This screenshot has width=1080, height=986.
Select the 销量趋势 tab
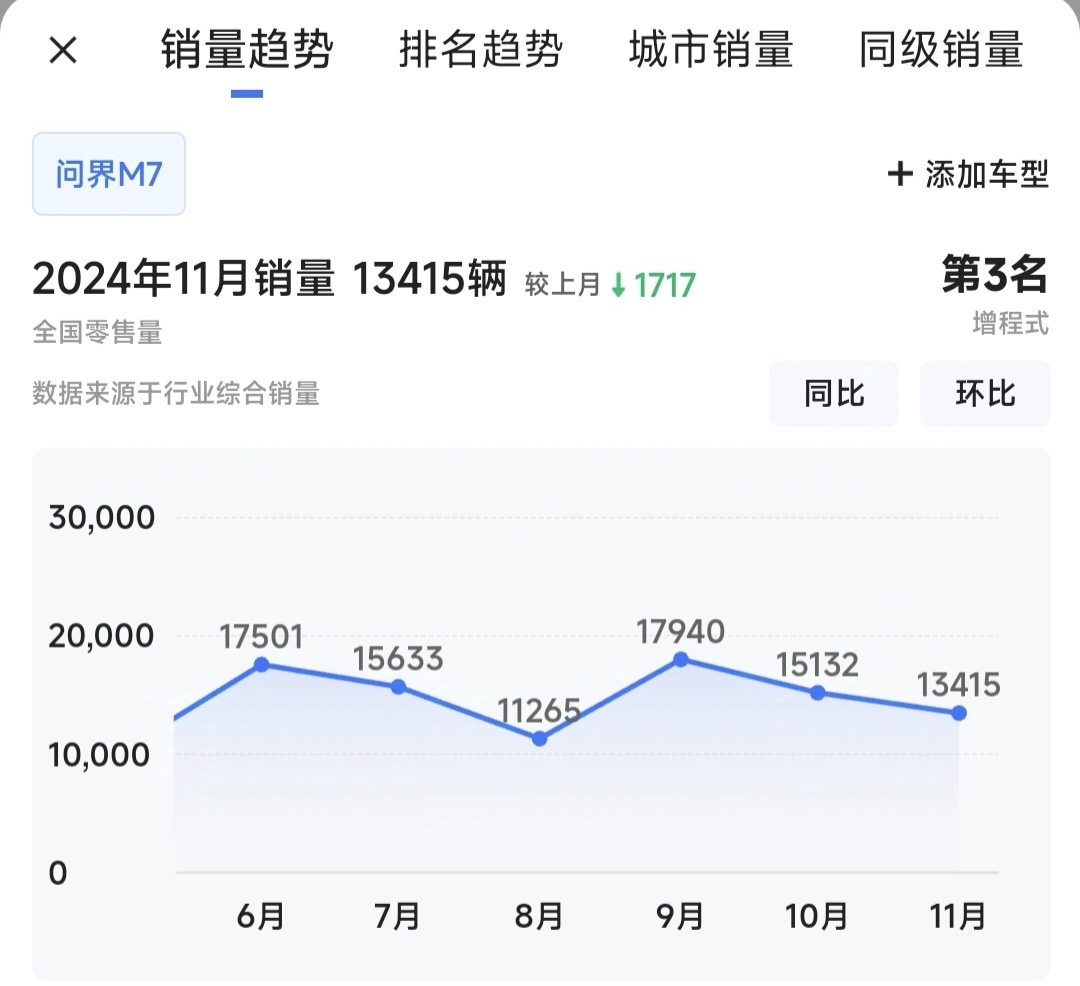[247, 50]
